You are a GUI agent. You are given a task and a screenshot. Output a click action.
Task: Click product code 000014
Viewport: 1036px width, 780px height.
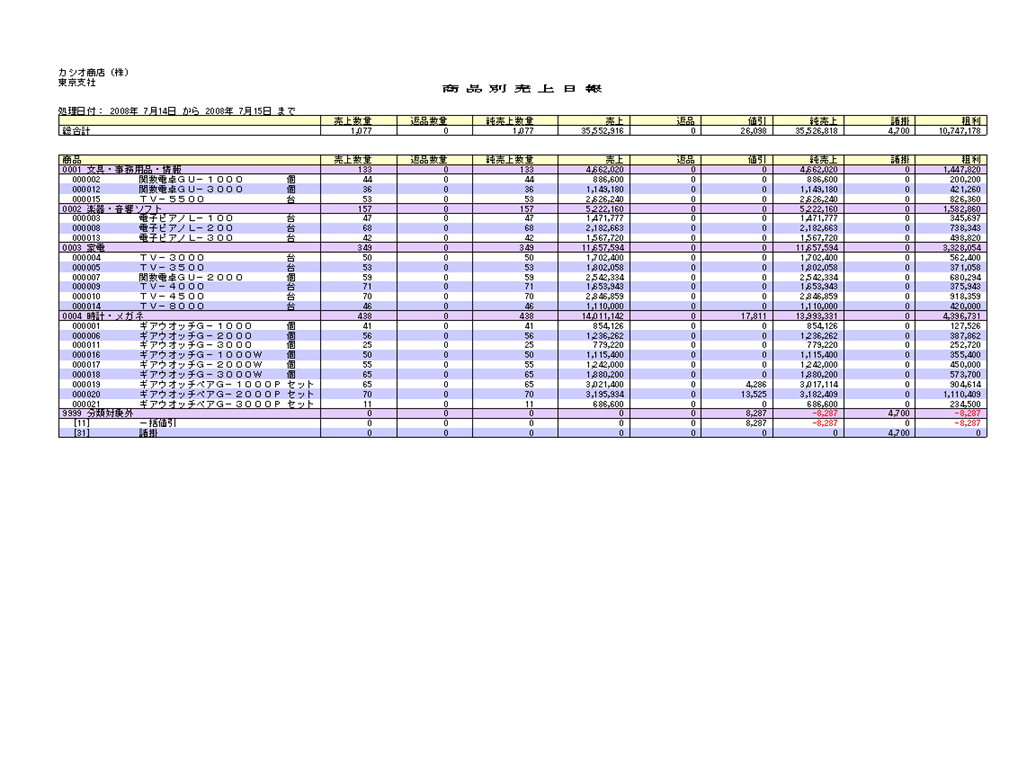pyautogui.click(x=86, y=306)
